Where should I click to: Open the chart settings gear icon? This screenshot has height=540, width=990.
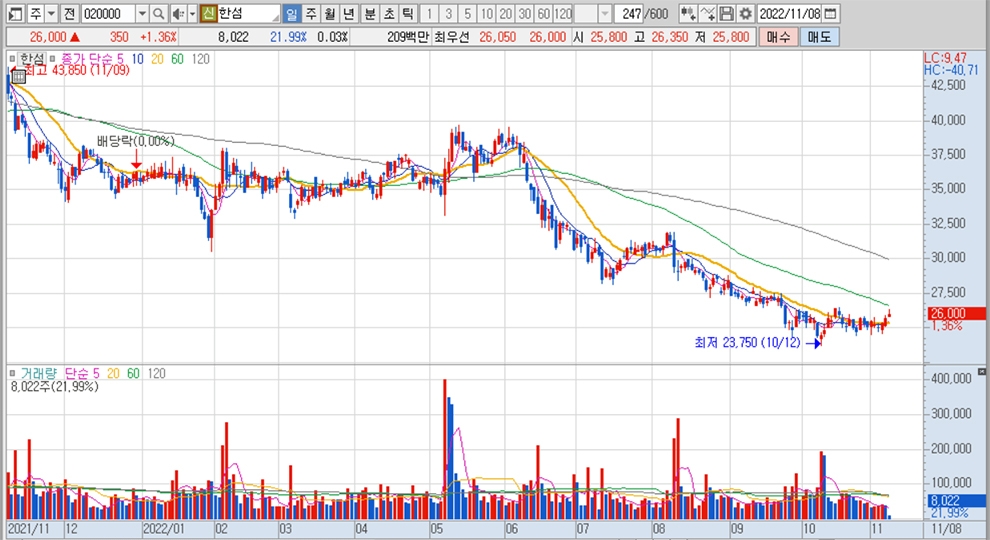pos(745,13)
